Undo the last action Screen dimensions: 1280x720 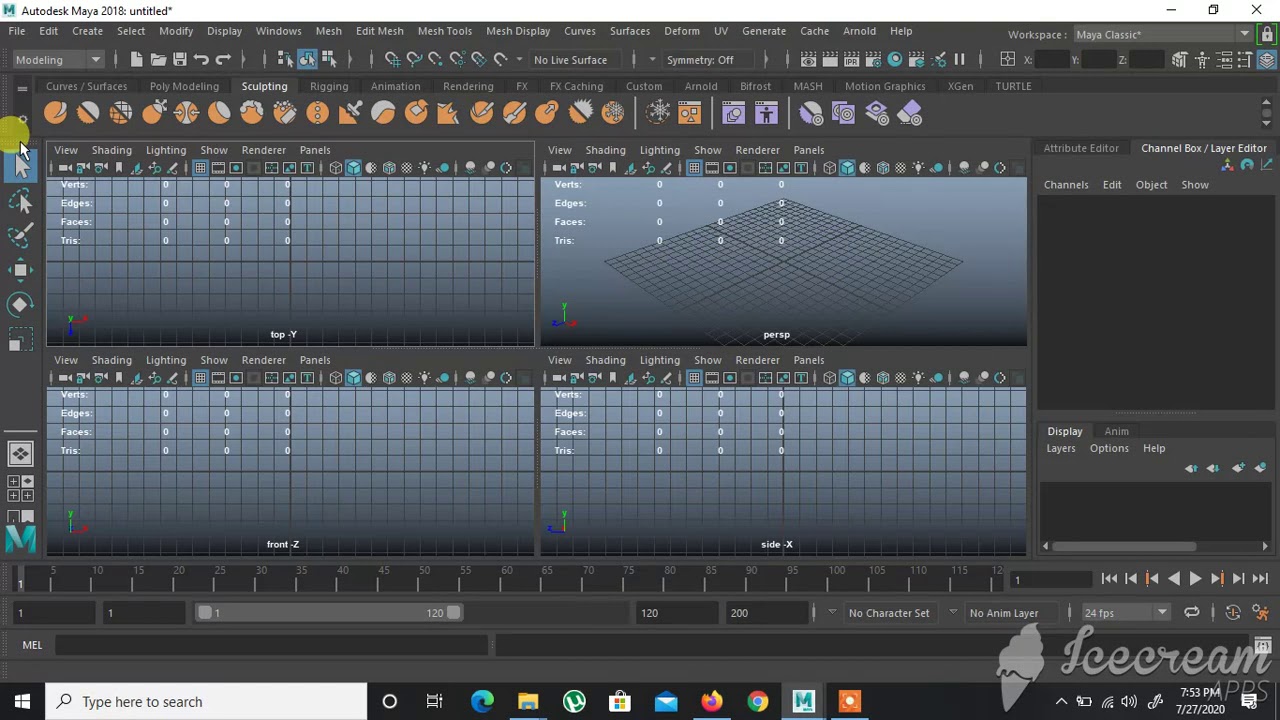tap(201, 60)
